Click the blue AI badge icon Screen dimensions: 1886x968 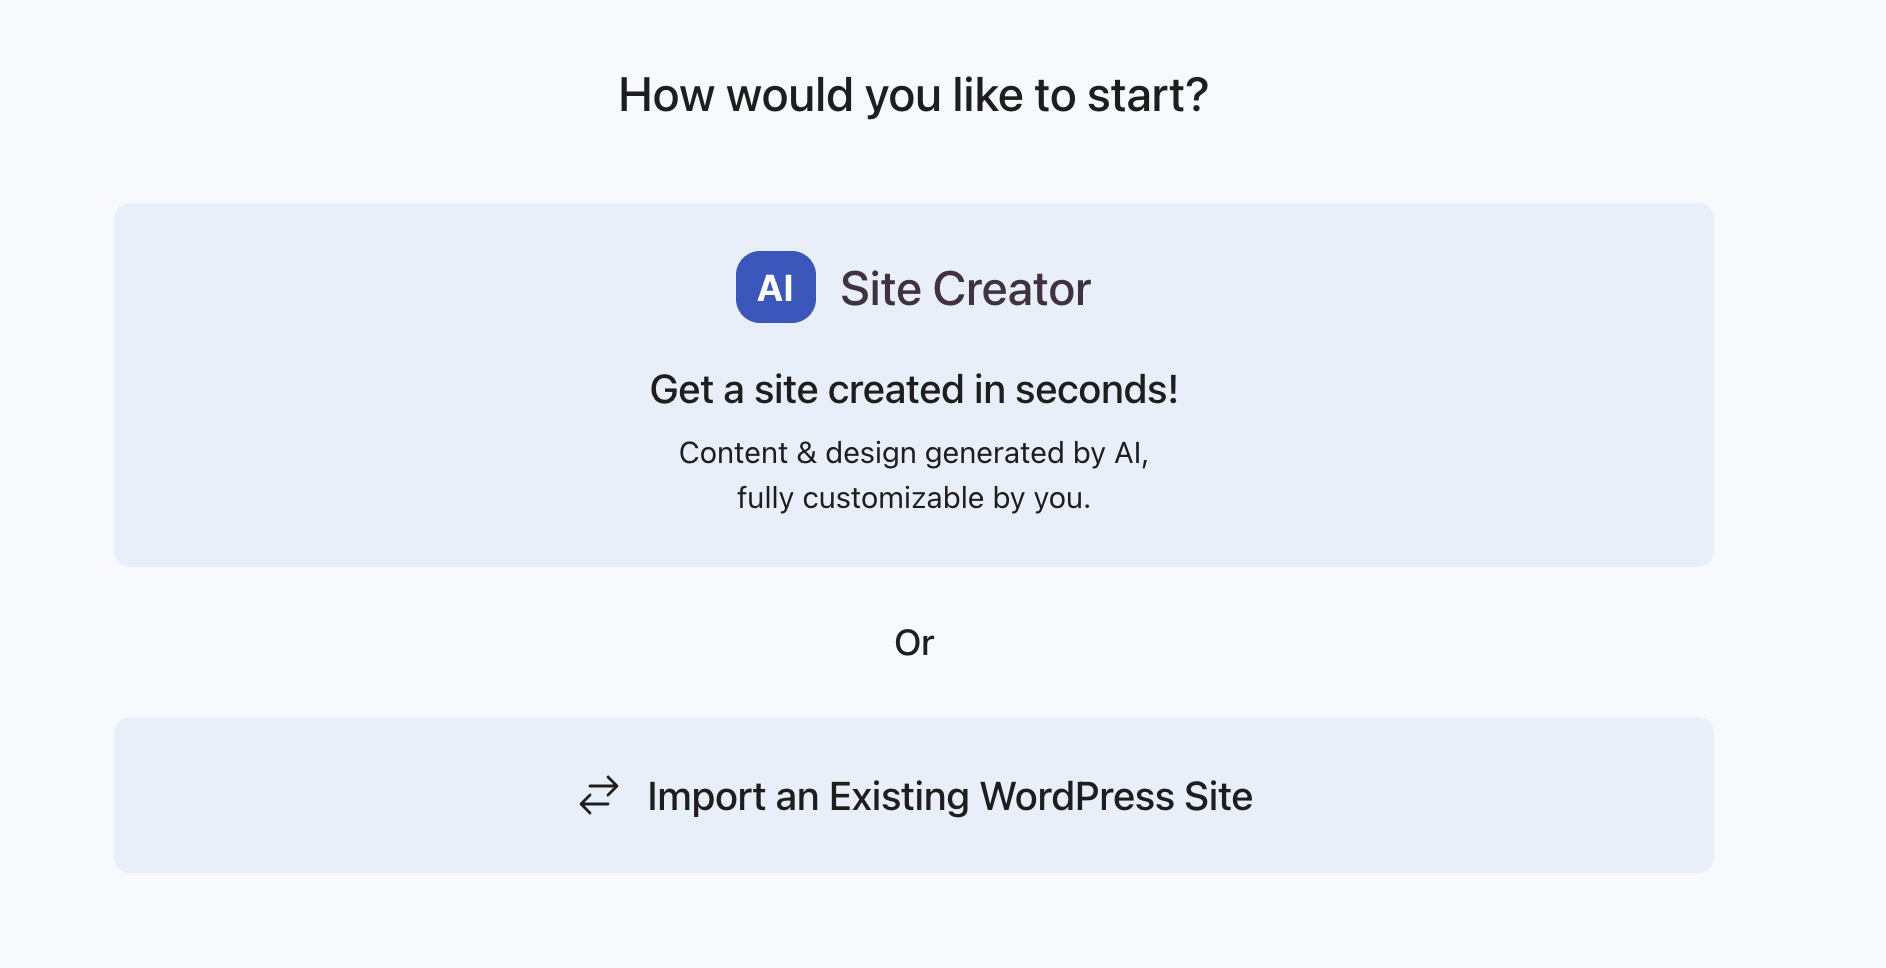(775, 287)
